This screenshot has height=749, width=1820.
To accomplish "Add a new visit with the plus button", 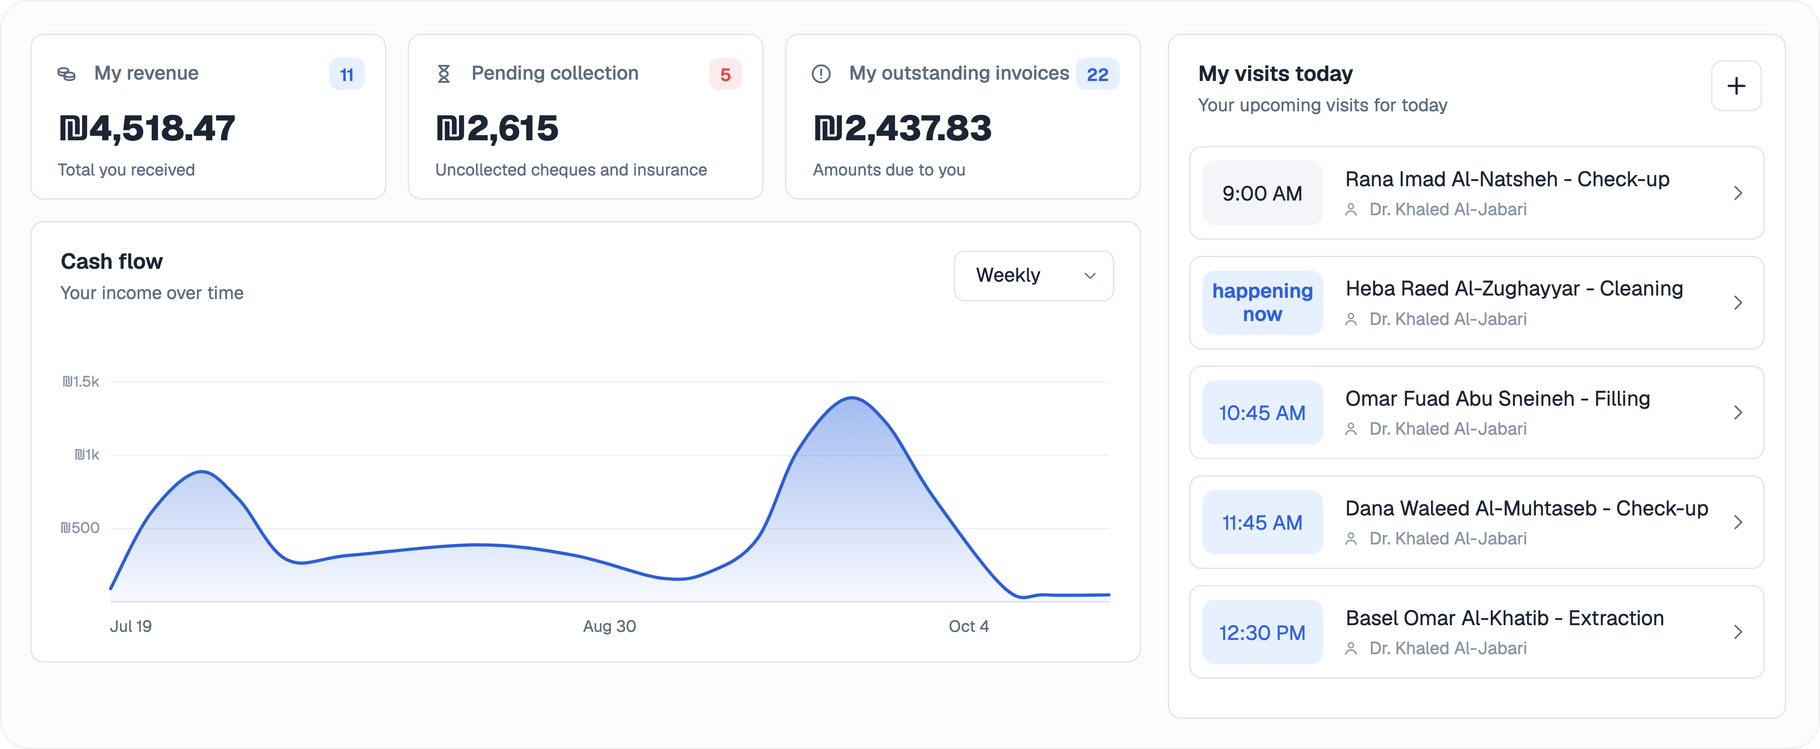I will point(1736,86).
